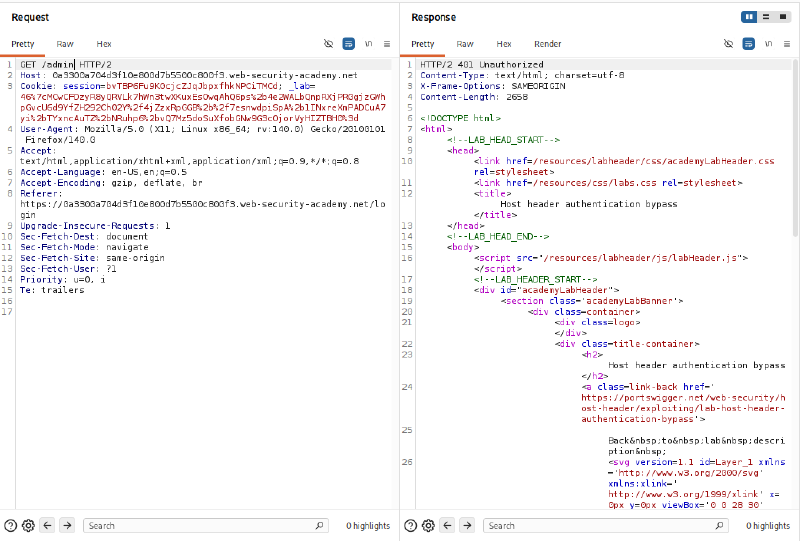Click the Response search input field
This screenshot has width=800, height=541.
click(x=606, y=526)
